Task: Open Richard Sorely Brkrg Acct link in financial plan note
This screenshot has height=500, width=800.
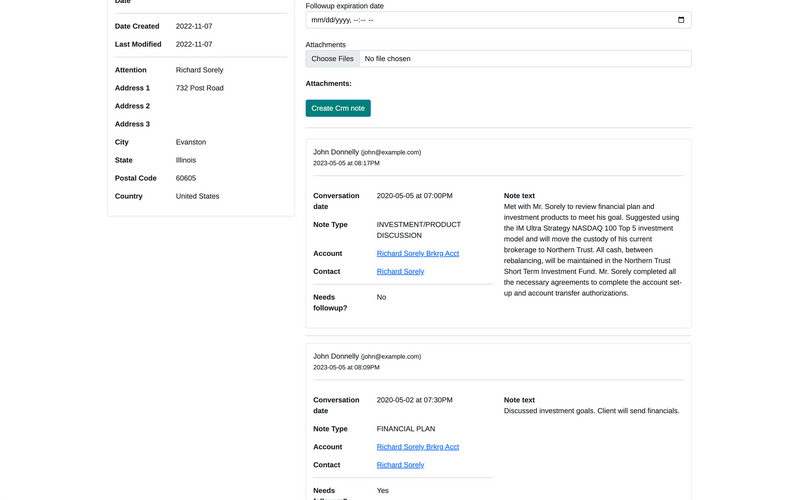Action: click(x=417, y=447)
